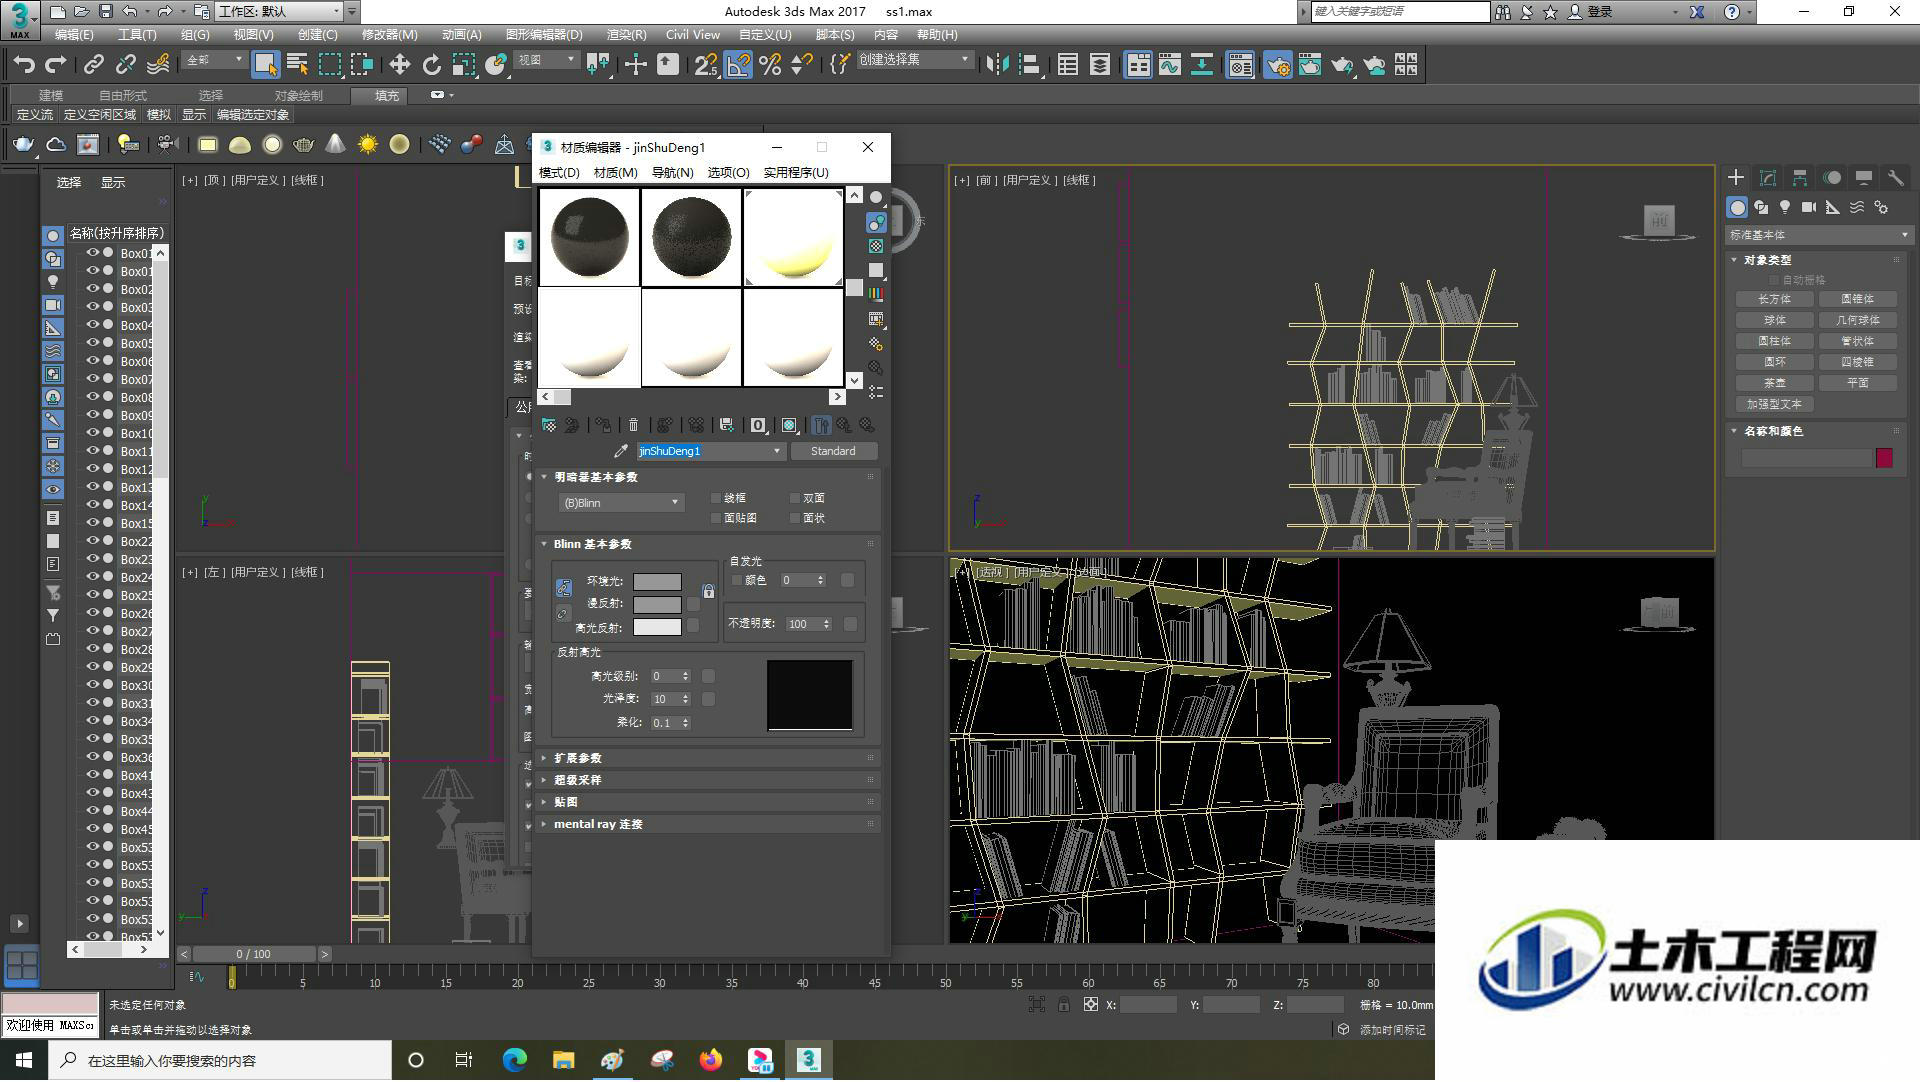Click the 茶壶 teapot creation button

(1774, 383)
